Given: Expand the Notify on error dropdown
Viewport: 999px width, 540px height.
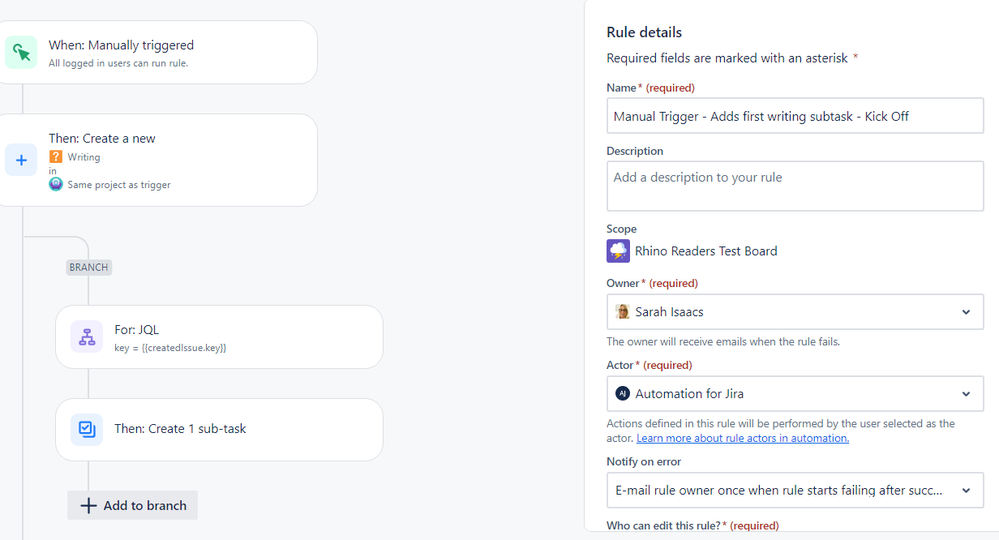Looking at the screenshot, I should tap(795, 490).
